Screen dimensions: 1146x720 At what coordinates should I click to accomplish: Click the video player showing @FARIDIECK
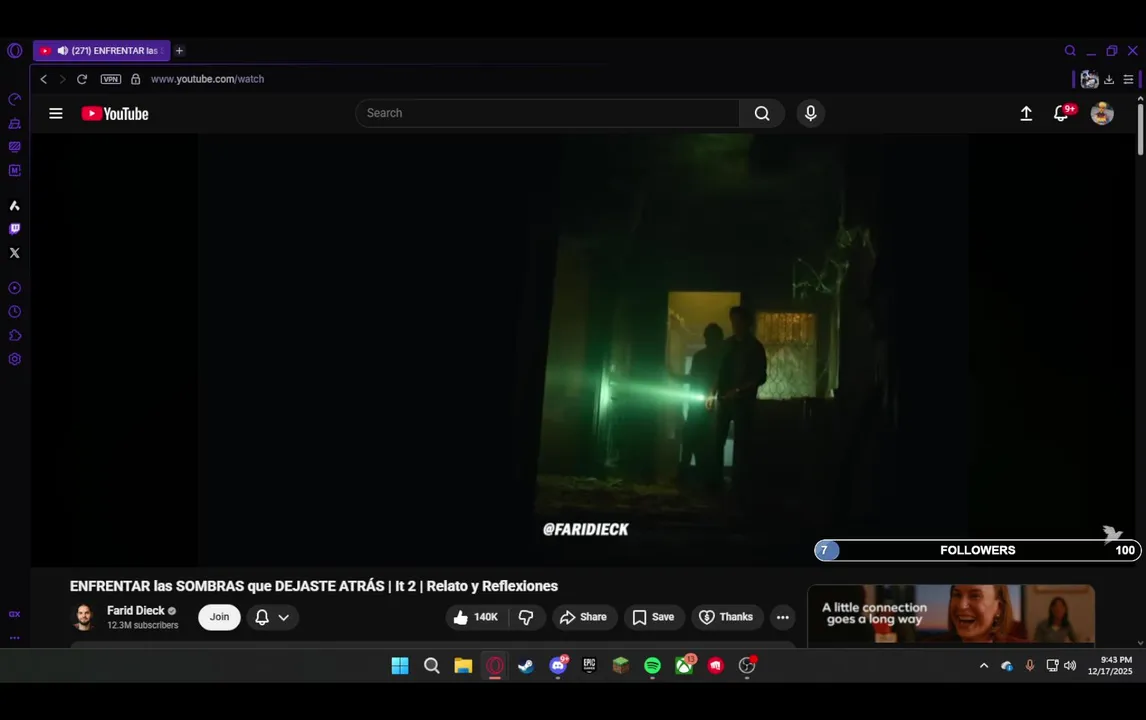[x=583, y=349]
